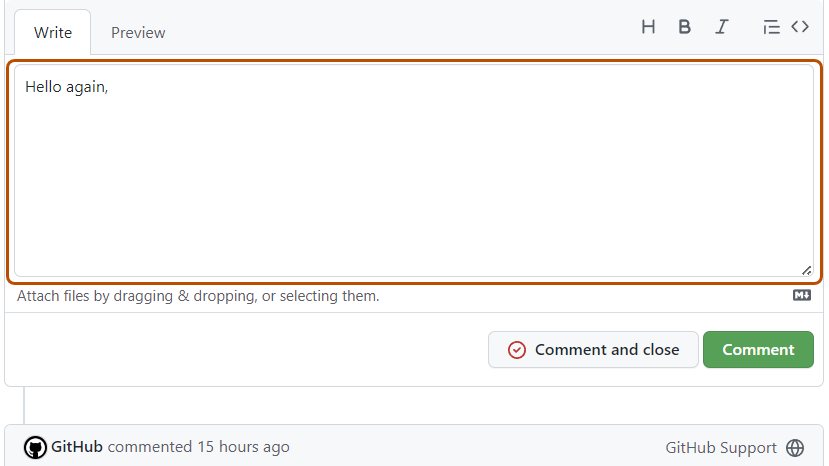This screenshot has width=829, height=466.
Task: Click the GitHub Octocat avatar
Action: [35, 447]
